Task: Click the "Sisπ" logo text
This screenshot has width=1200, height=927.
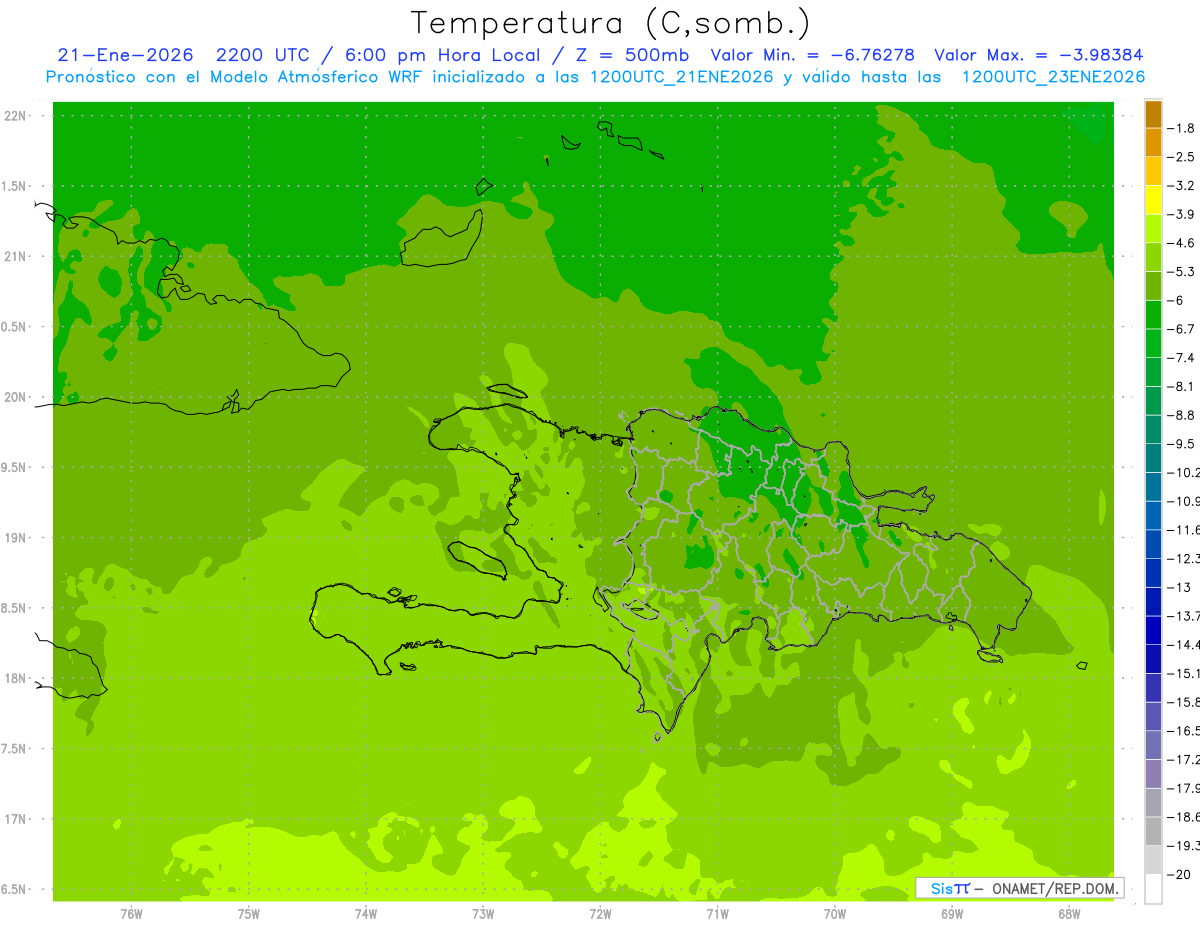Action: (x=950, y=888)
